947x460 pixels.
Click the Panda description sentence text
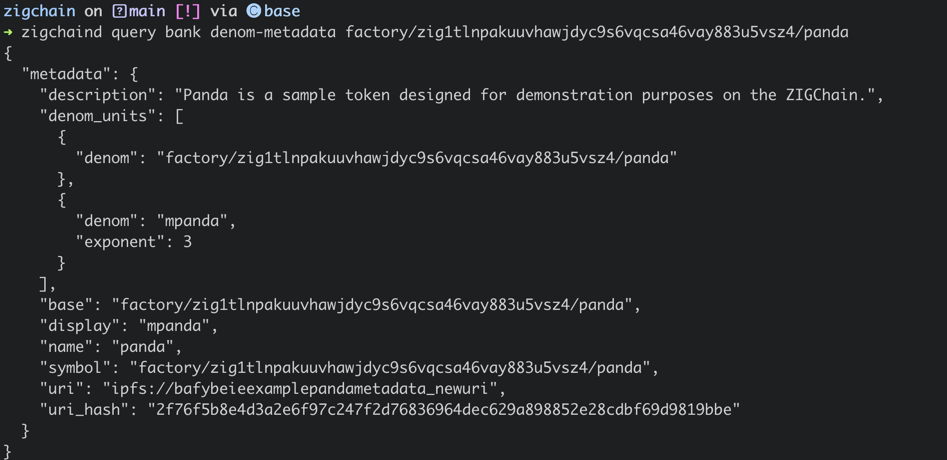[528, 95]
